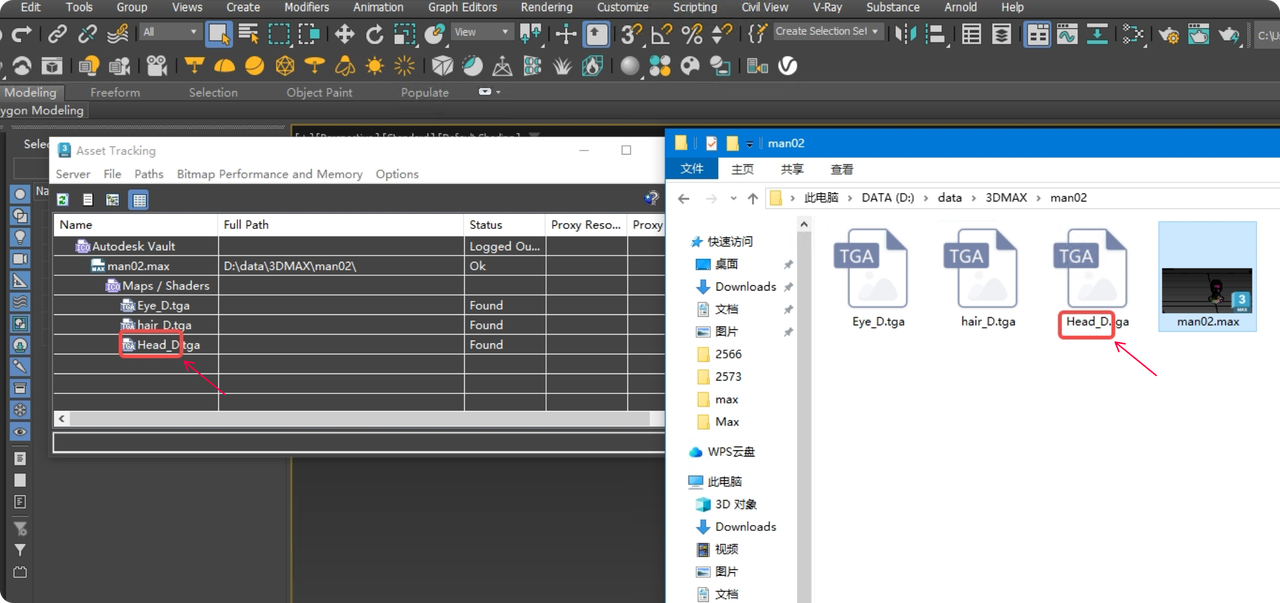Select the Head_D.tga row in Asset Tracking
The width and height of the screenshot is (1280, 603).
(x=359, y=345)
